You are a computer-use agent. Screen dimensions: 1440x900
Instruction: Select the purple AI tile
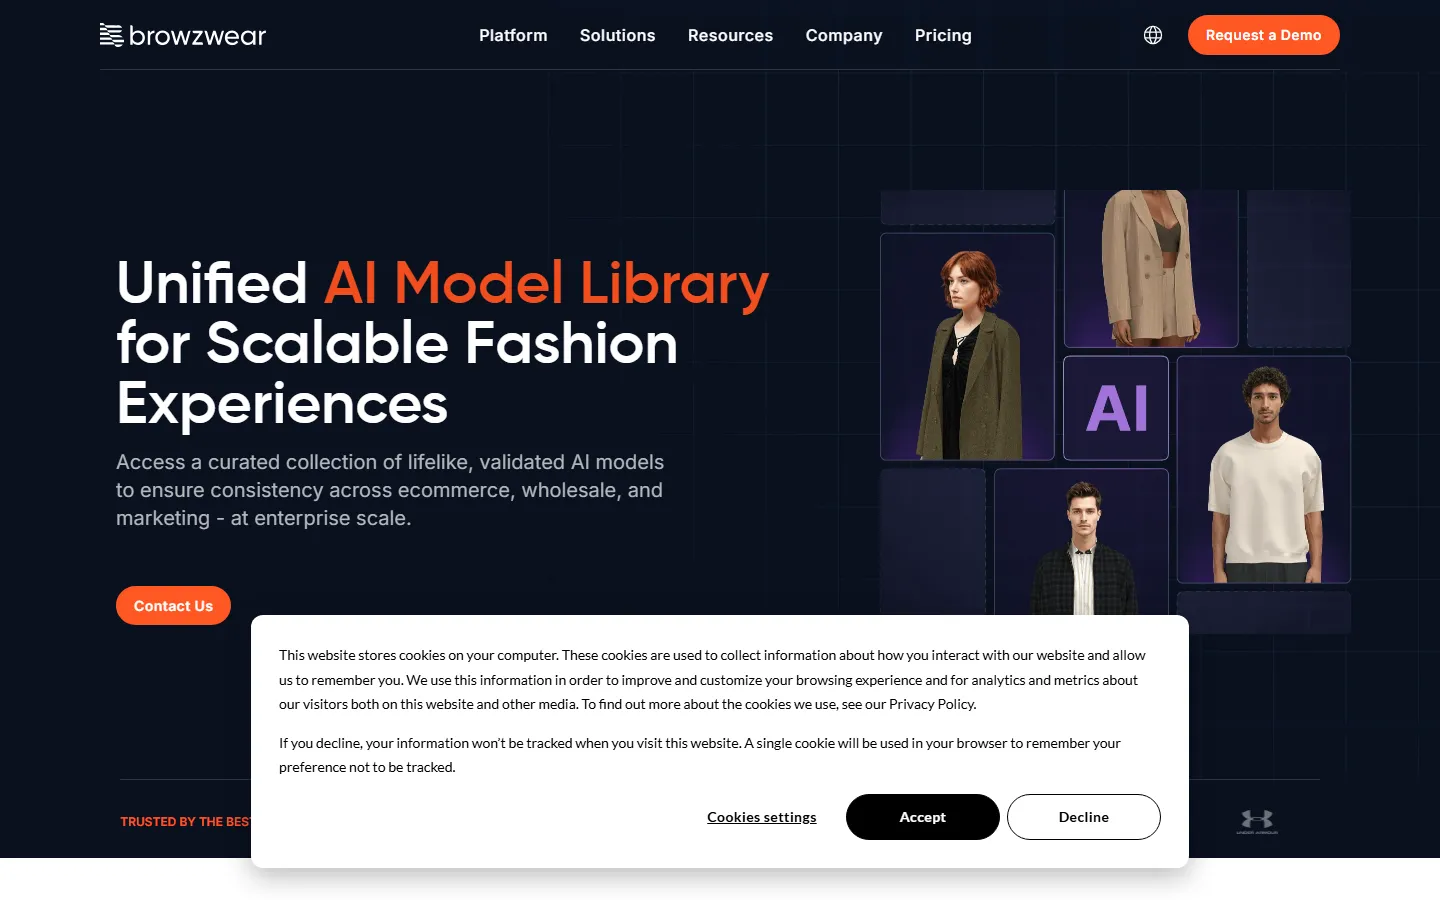(x=1116, y=408)
